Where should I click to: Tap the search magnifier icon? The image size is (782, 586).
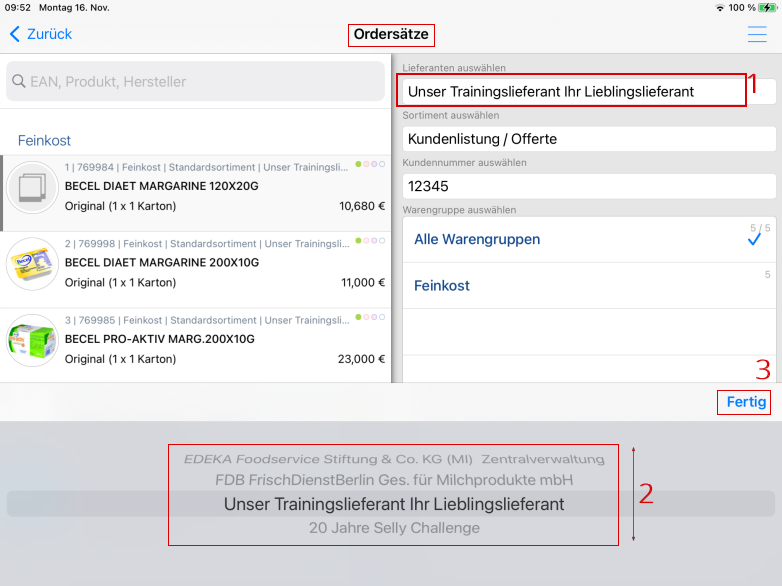pyautogui.click(x=18, y=82)
